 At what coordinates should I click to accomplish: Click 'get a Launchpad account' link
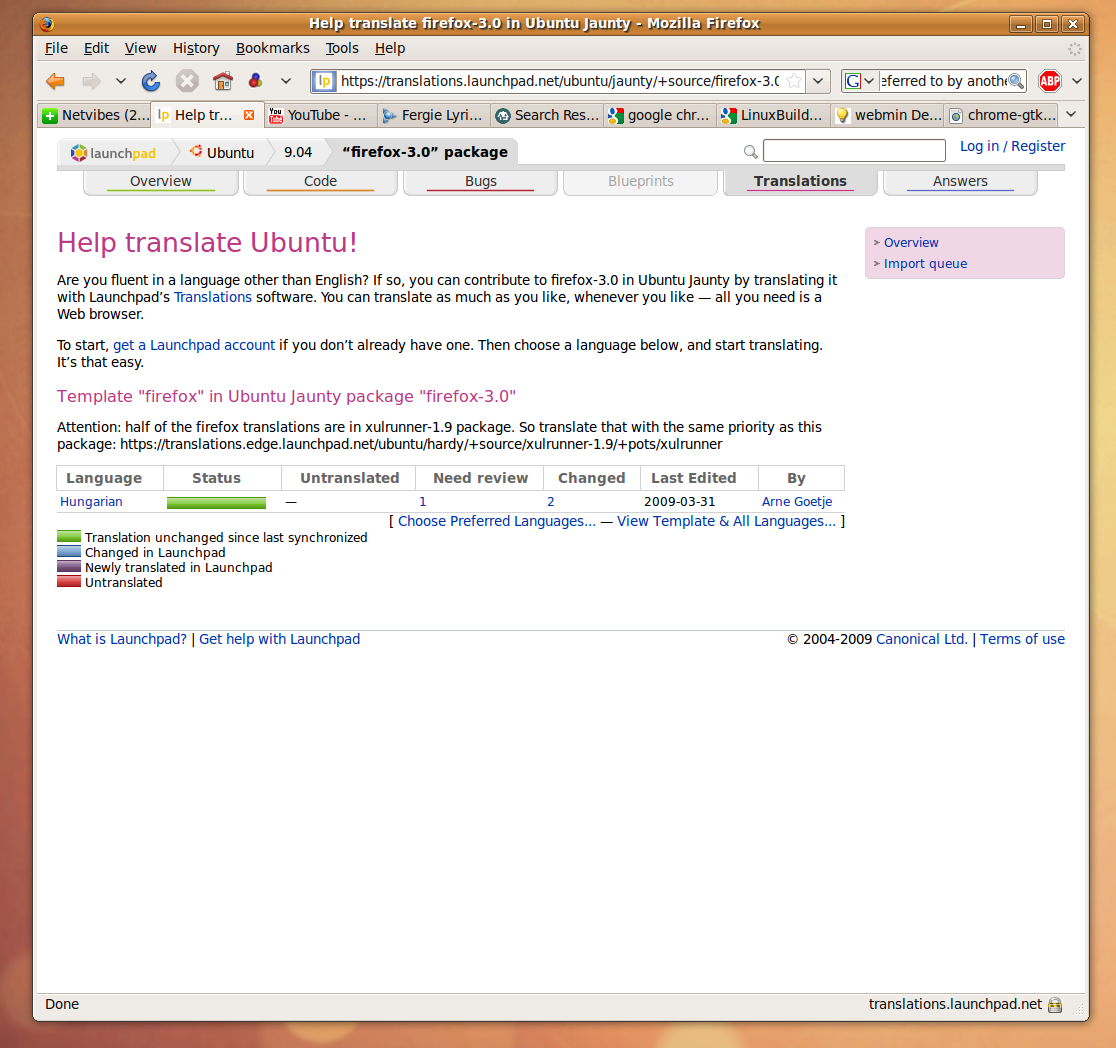(194, 345)
